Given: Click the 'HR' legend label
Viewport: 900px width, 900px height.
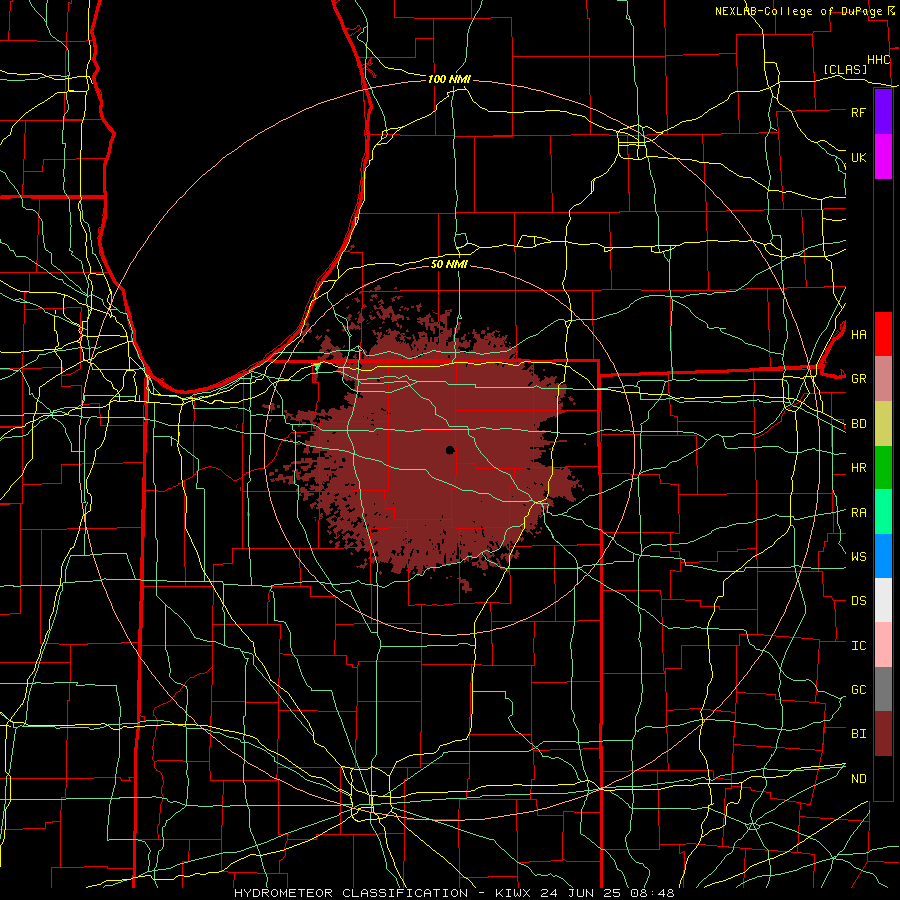Looking at the screenshot, I should [x=858, y=468].
